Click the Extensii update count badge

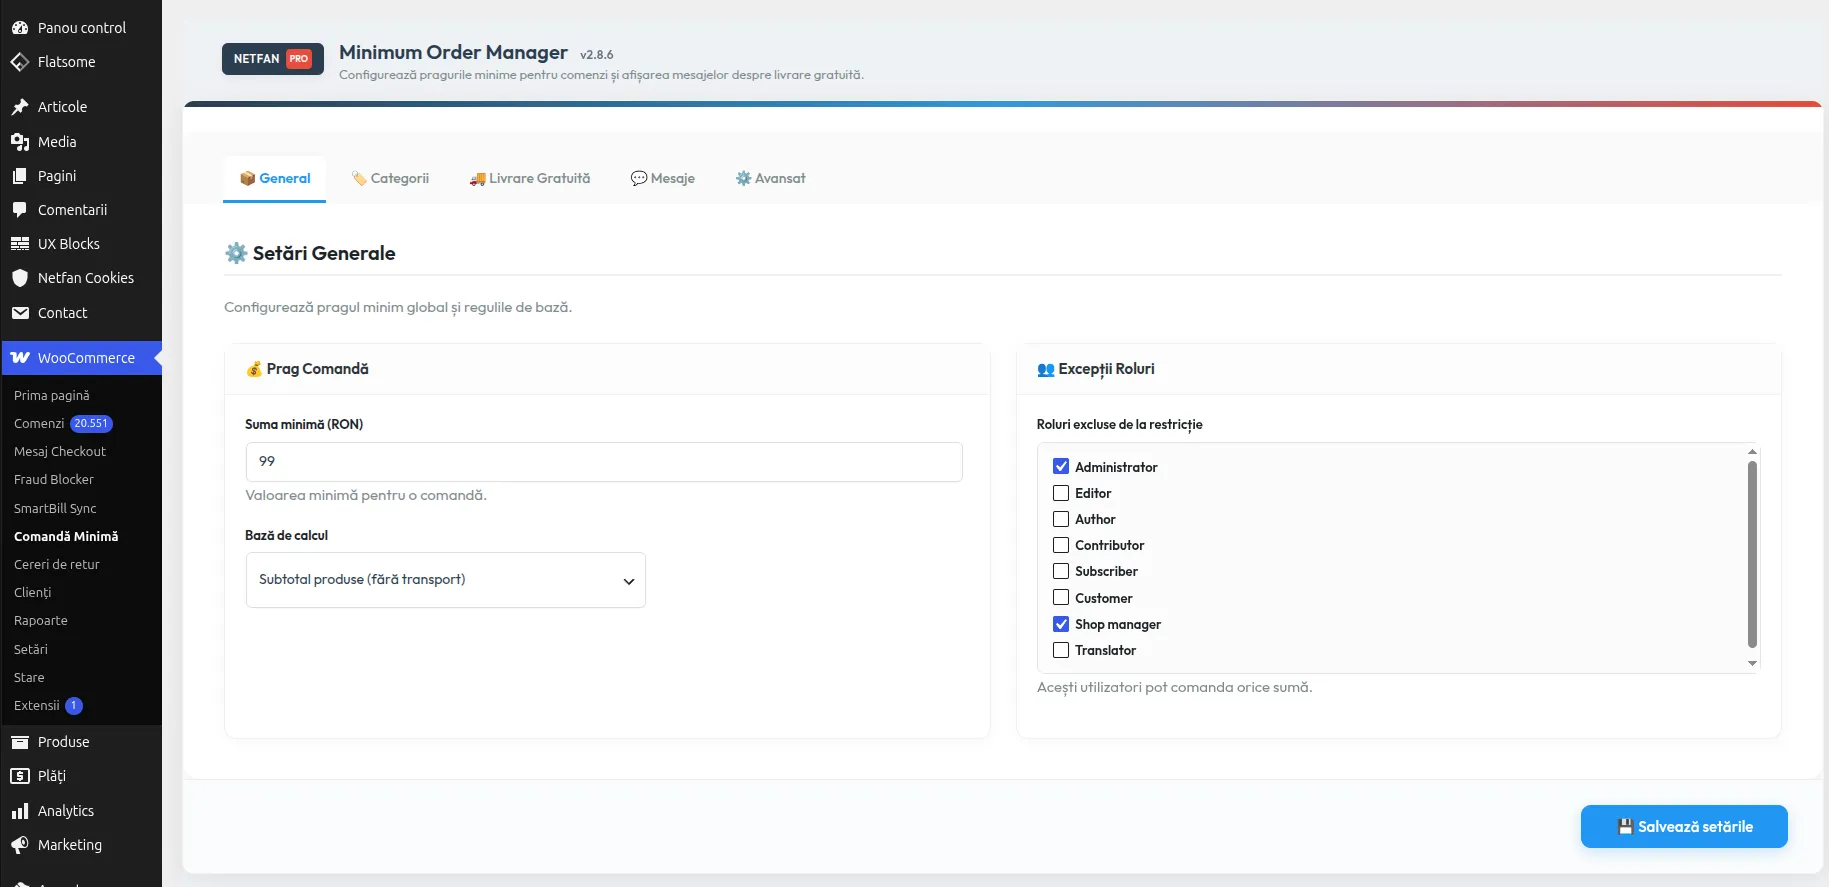[x=74, y=706]
